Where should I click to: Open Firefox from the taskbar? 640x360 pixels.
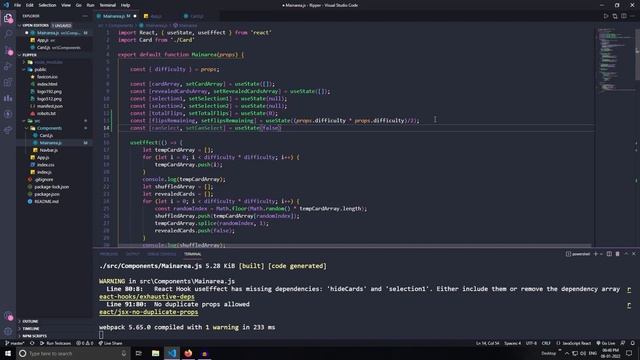click(x=188, y=353)
